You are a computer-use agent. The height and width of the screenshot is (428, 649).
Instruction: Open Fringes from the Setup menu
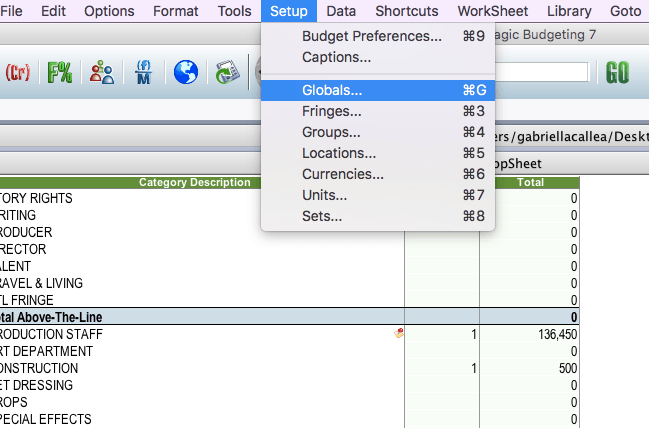(332, 111)
